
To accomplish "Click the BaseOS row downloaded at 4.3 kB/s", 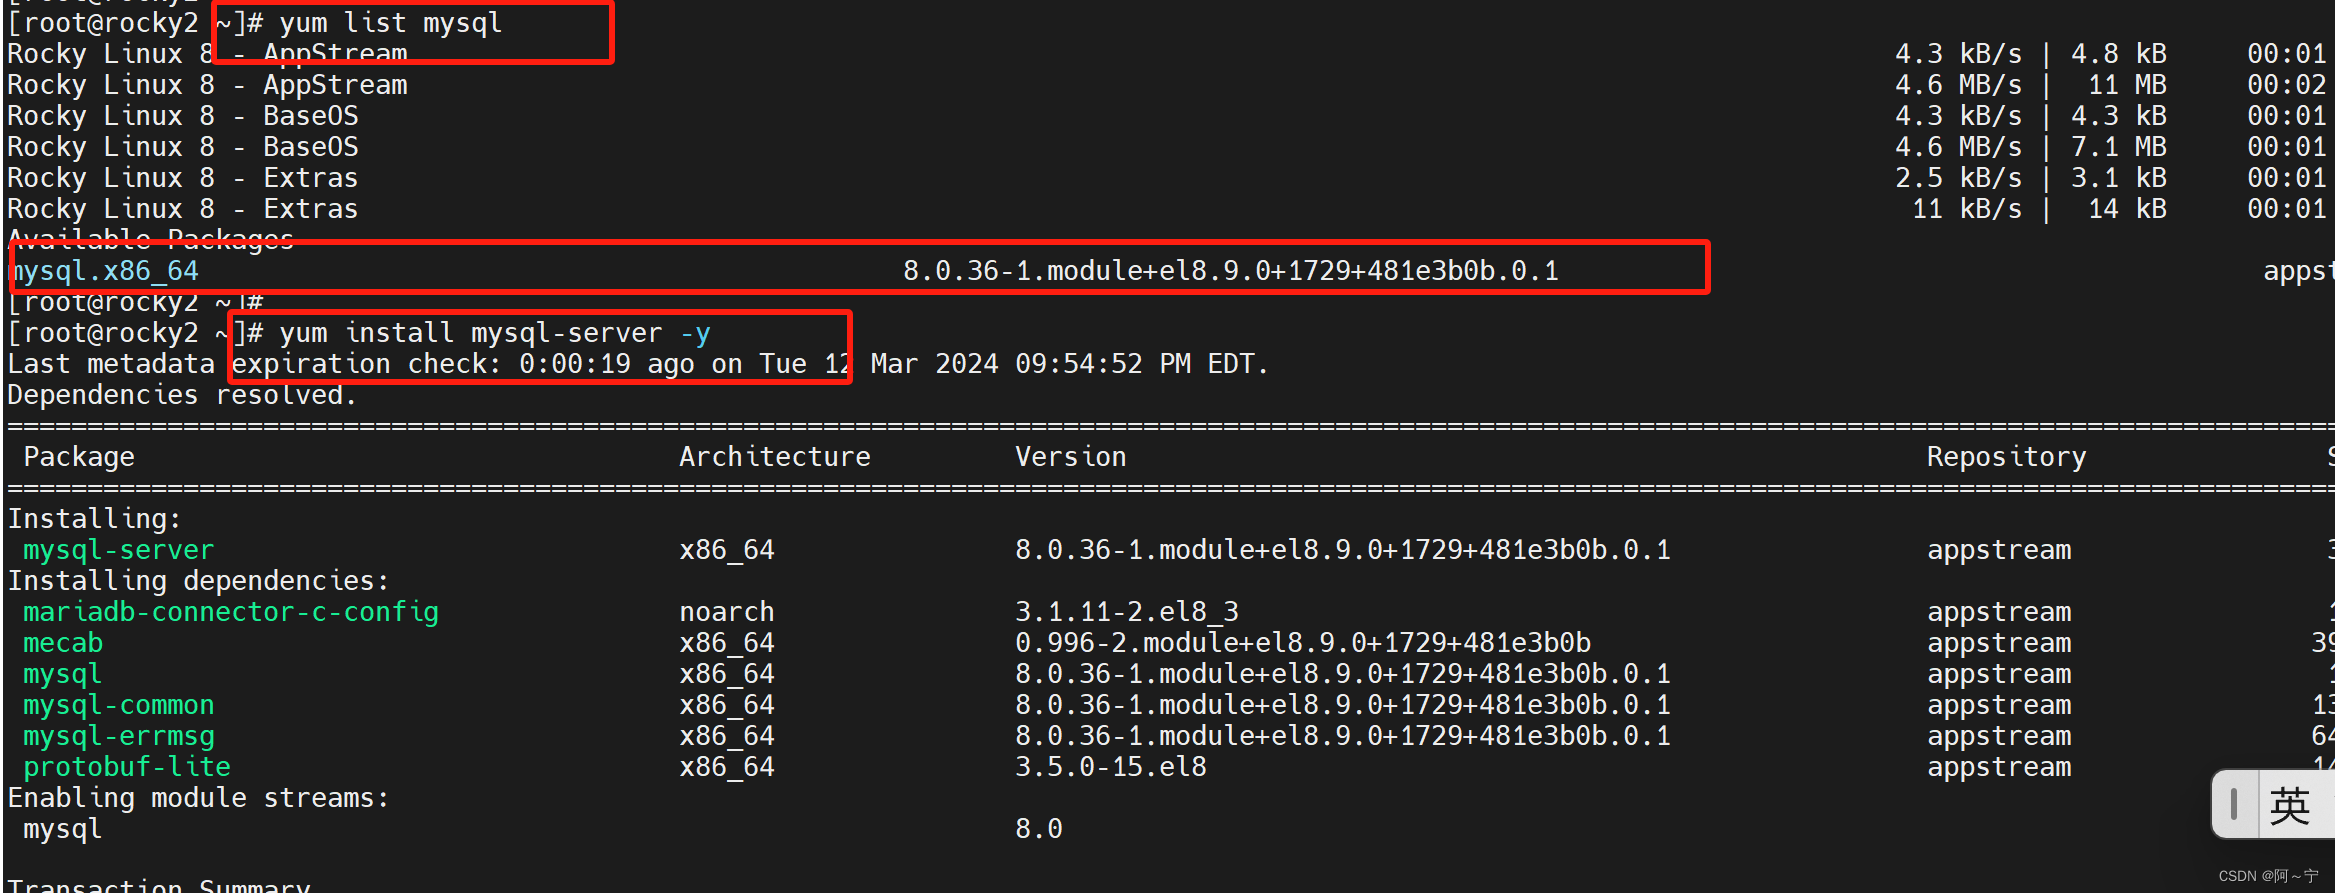I will pyautogui.click(x=1167, y=116).
